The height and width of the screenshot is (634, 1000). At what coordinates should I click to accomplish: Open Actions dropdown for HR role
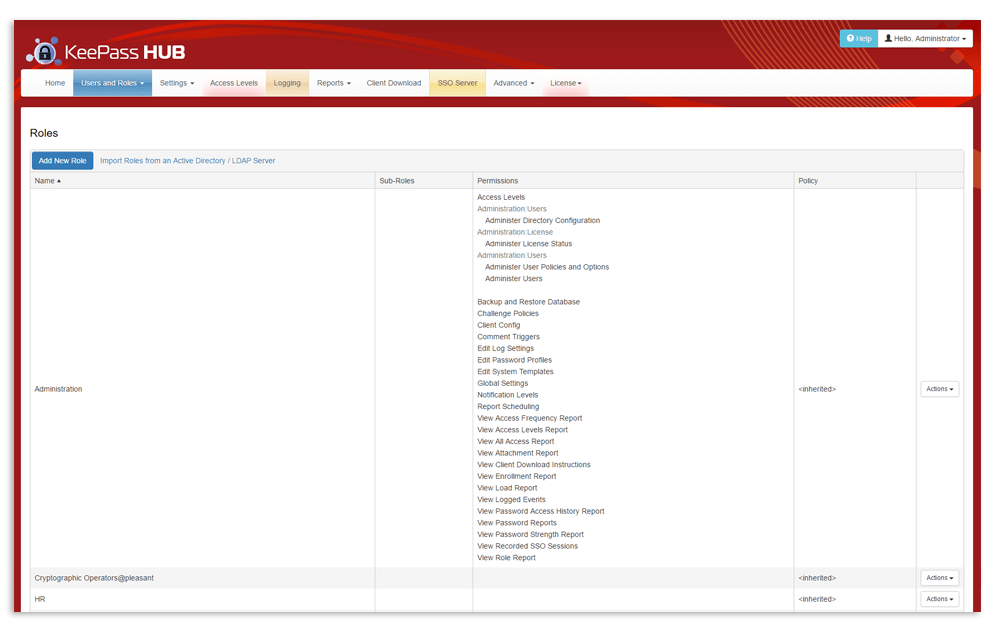[939, 599]
